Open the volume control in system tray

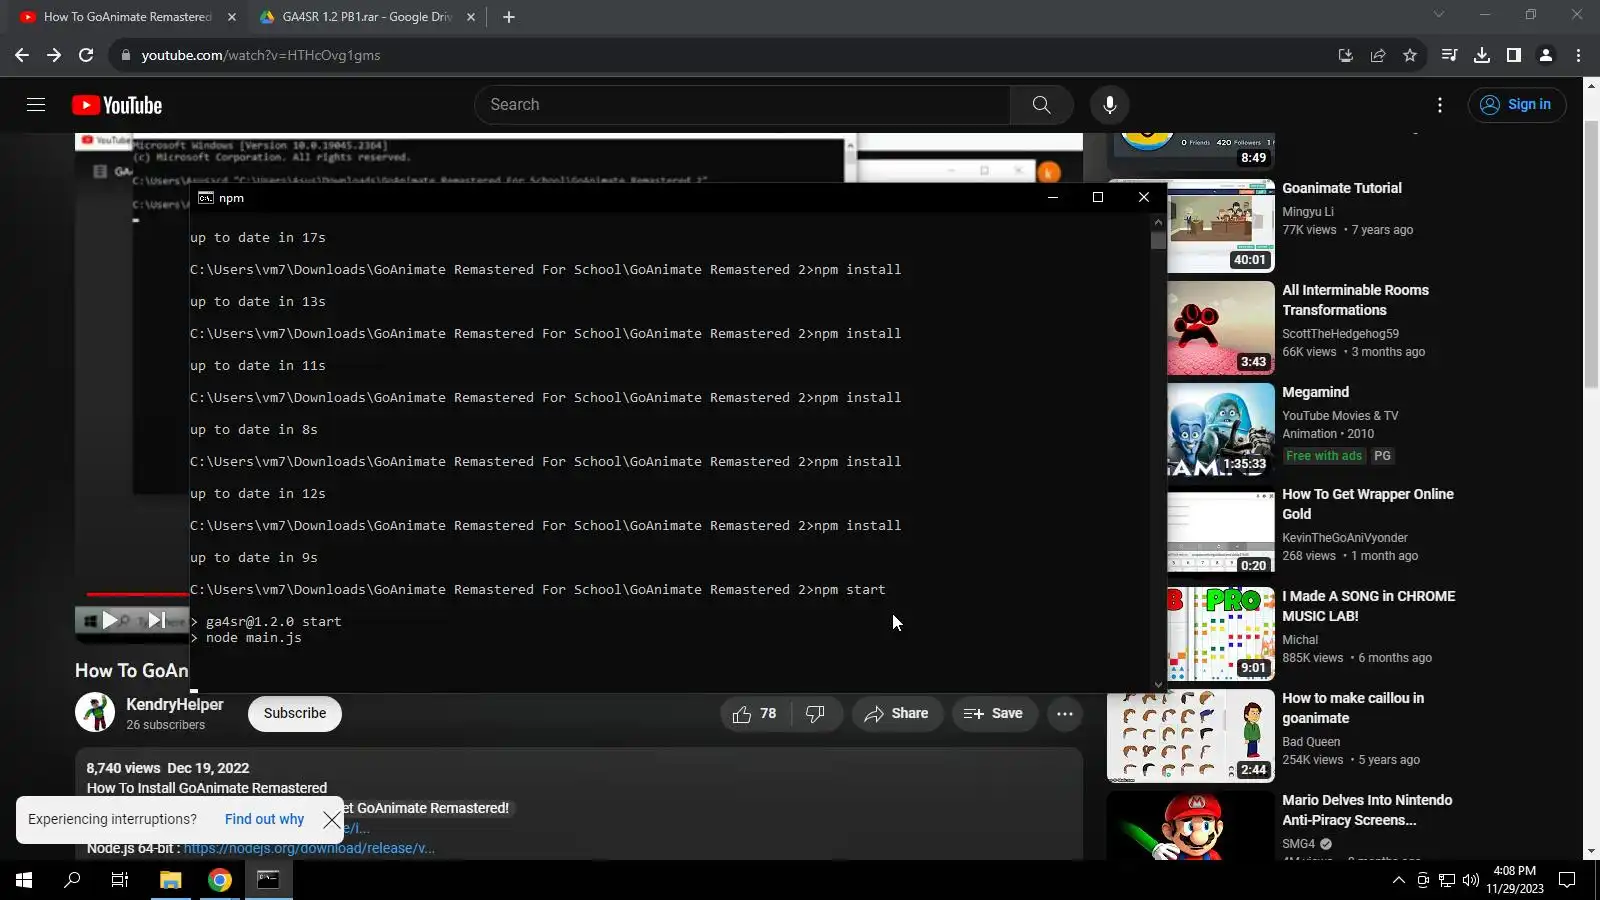(1470, 880)
